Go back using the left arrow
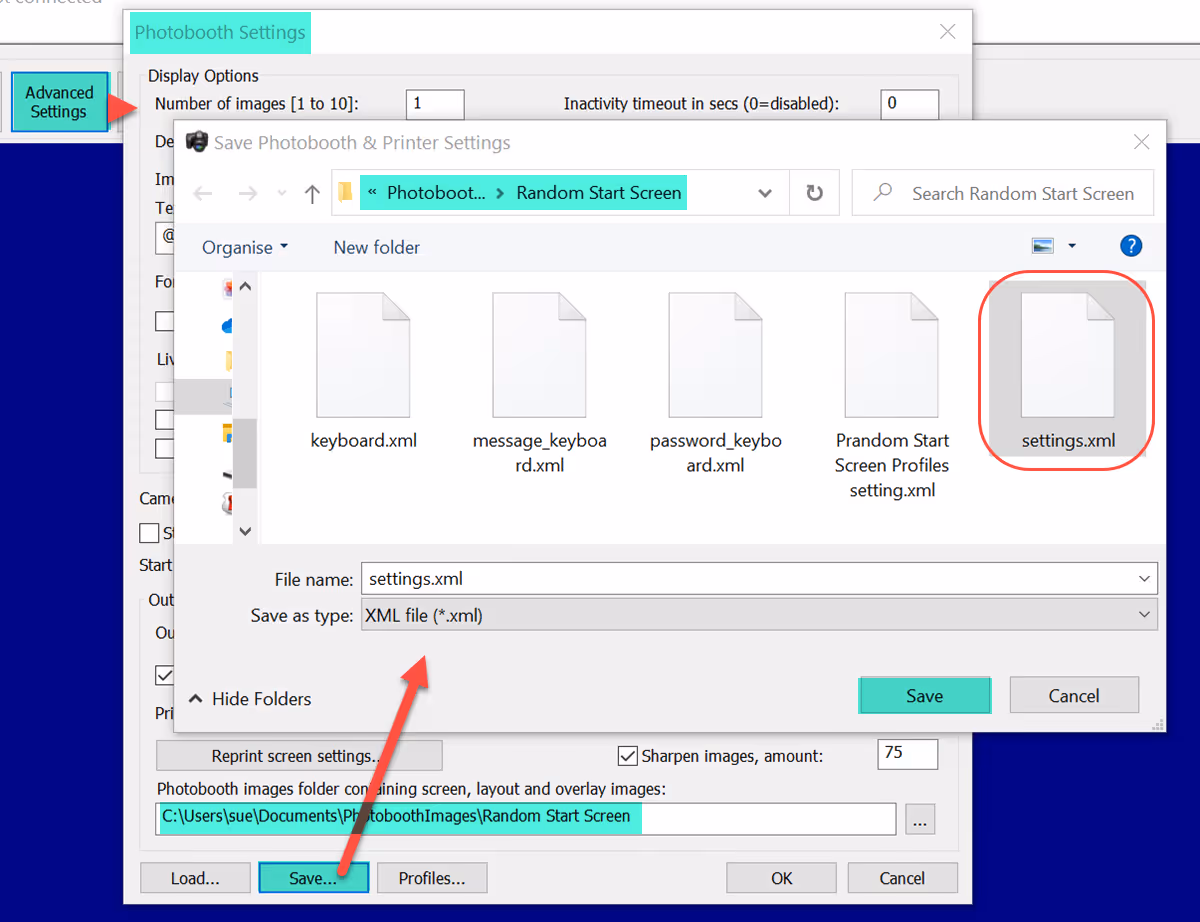The width and height of the screenshot is (1200, 922). pyautogui.click(x=203, y=194)
